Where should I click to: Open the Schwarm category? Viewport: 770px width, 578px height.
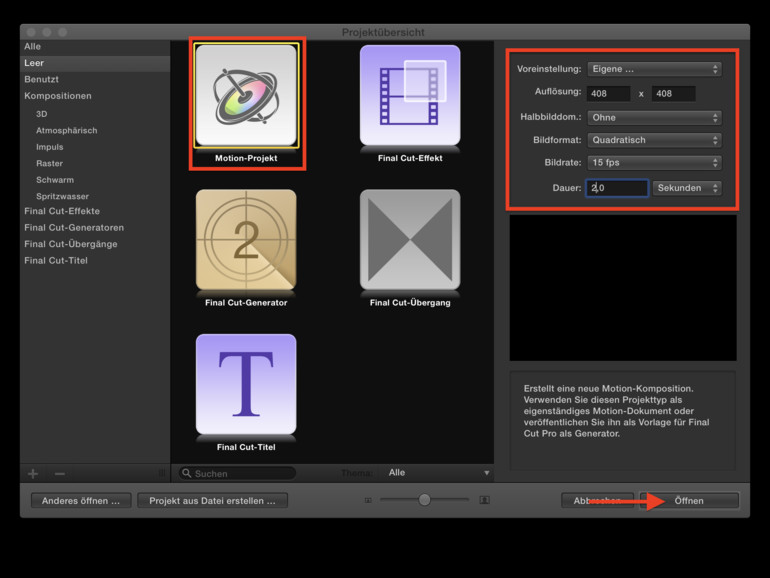coord(55,180)
